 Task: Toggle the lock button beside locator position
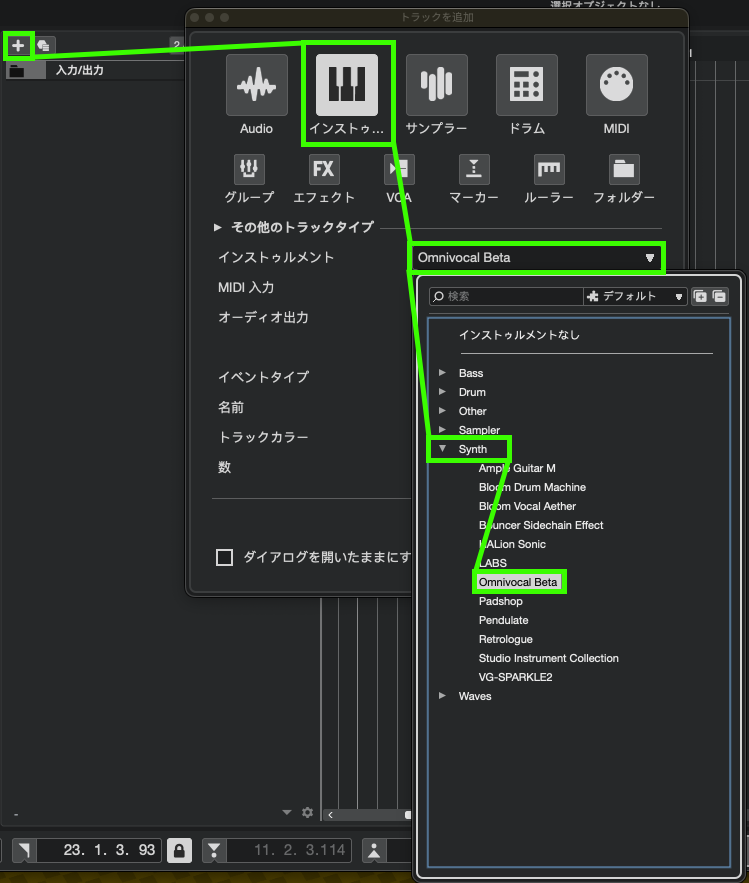click(180, 850)
